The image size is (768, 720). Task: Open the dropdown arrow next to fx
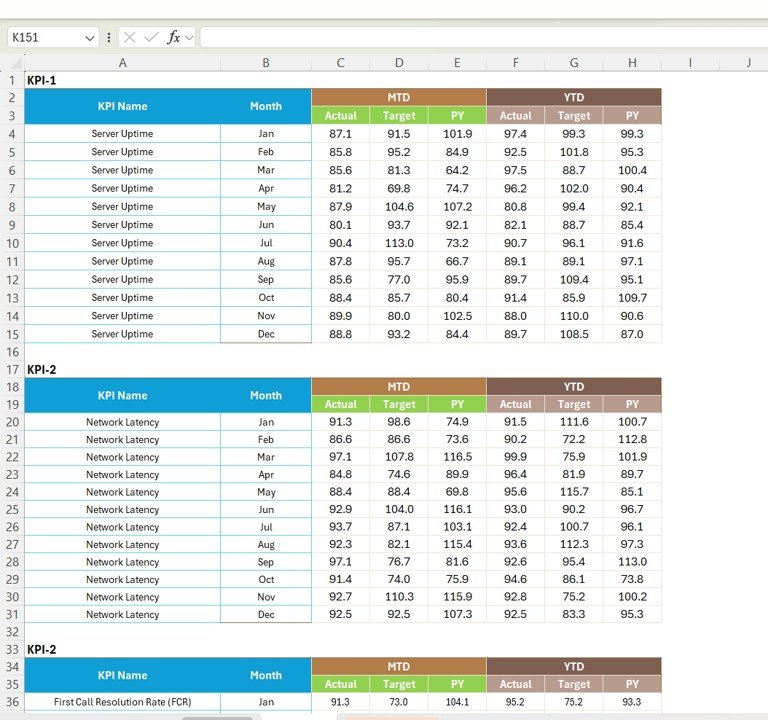point(189,37)
